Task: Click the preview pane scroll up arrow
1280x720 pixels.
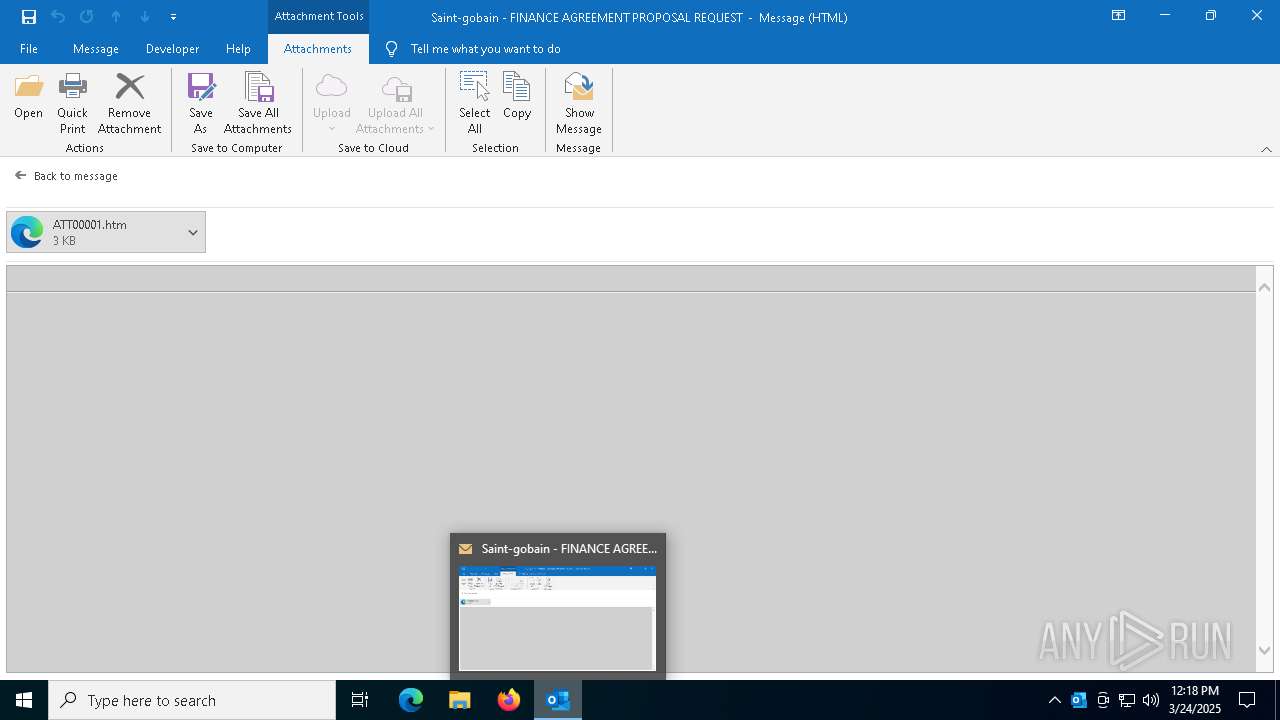Action: pyautogui.click(x=1264, y=287)
